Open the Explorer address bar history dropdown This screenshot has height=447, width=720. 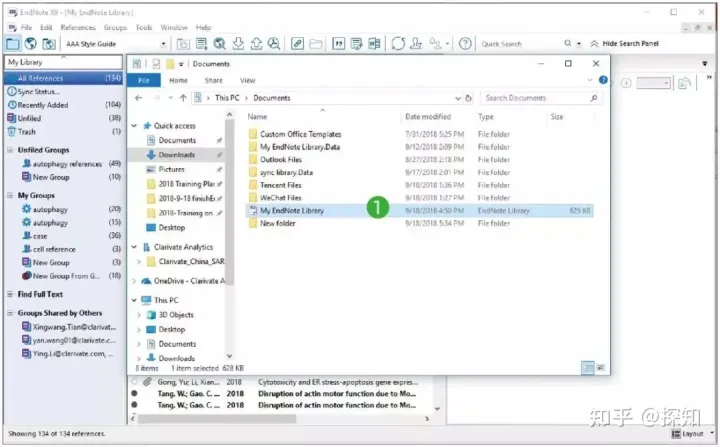pos(458,98)
